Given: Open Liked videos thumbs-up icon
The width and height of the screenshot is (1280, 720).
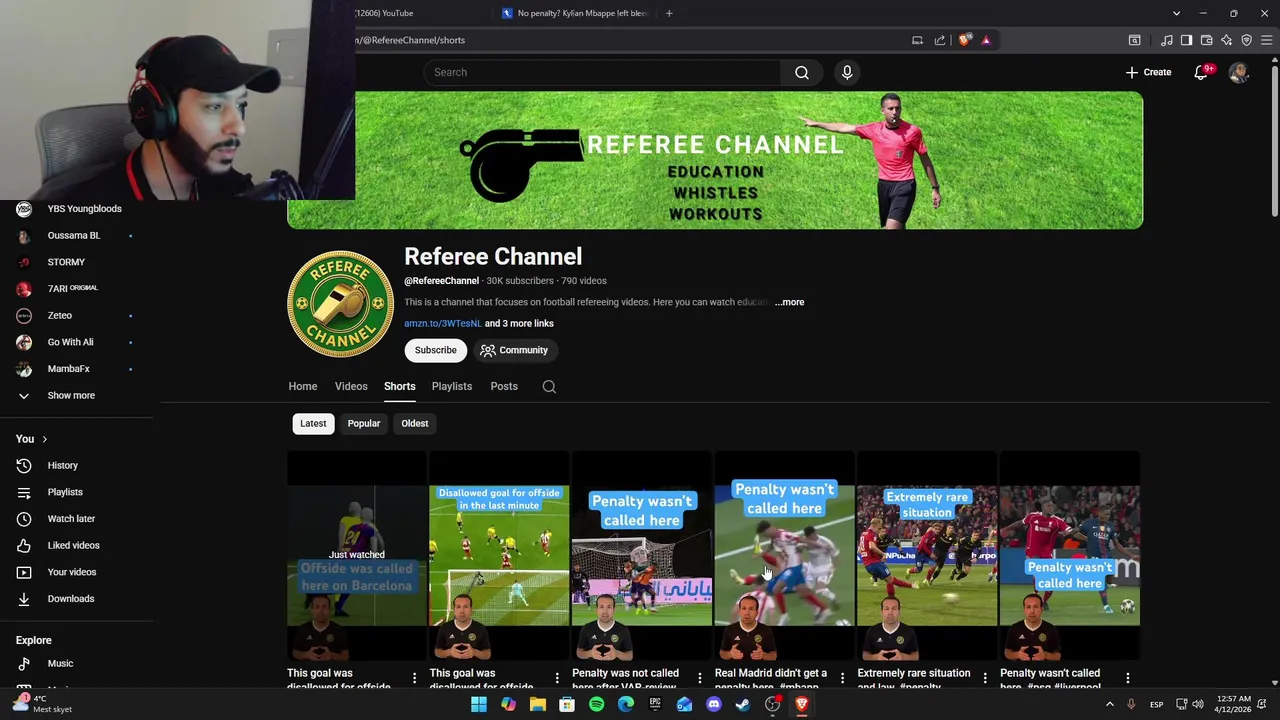Looking at the screenshot, I should click(x=24, y=545).
